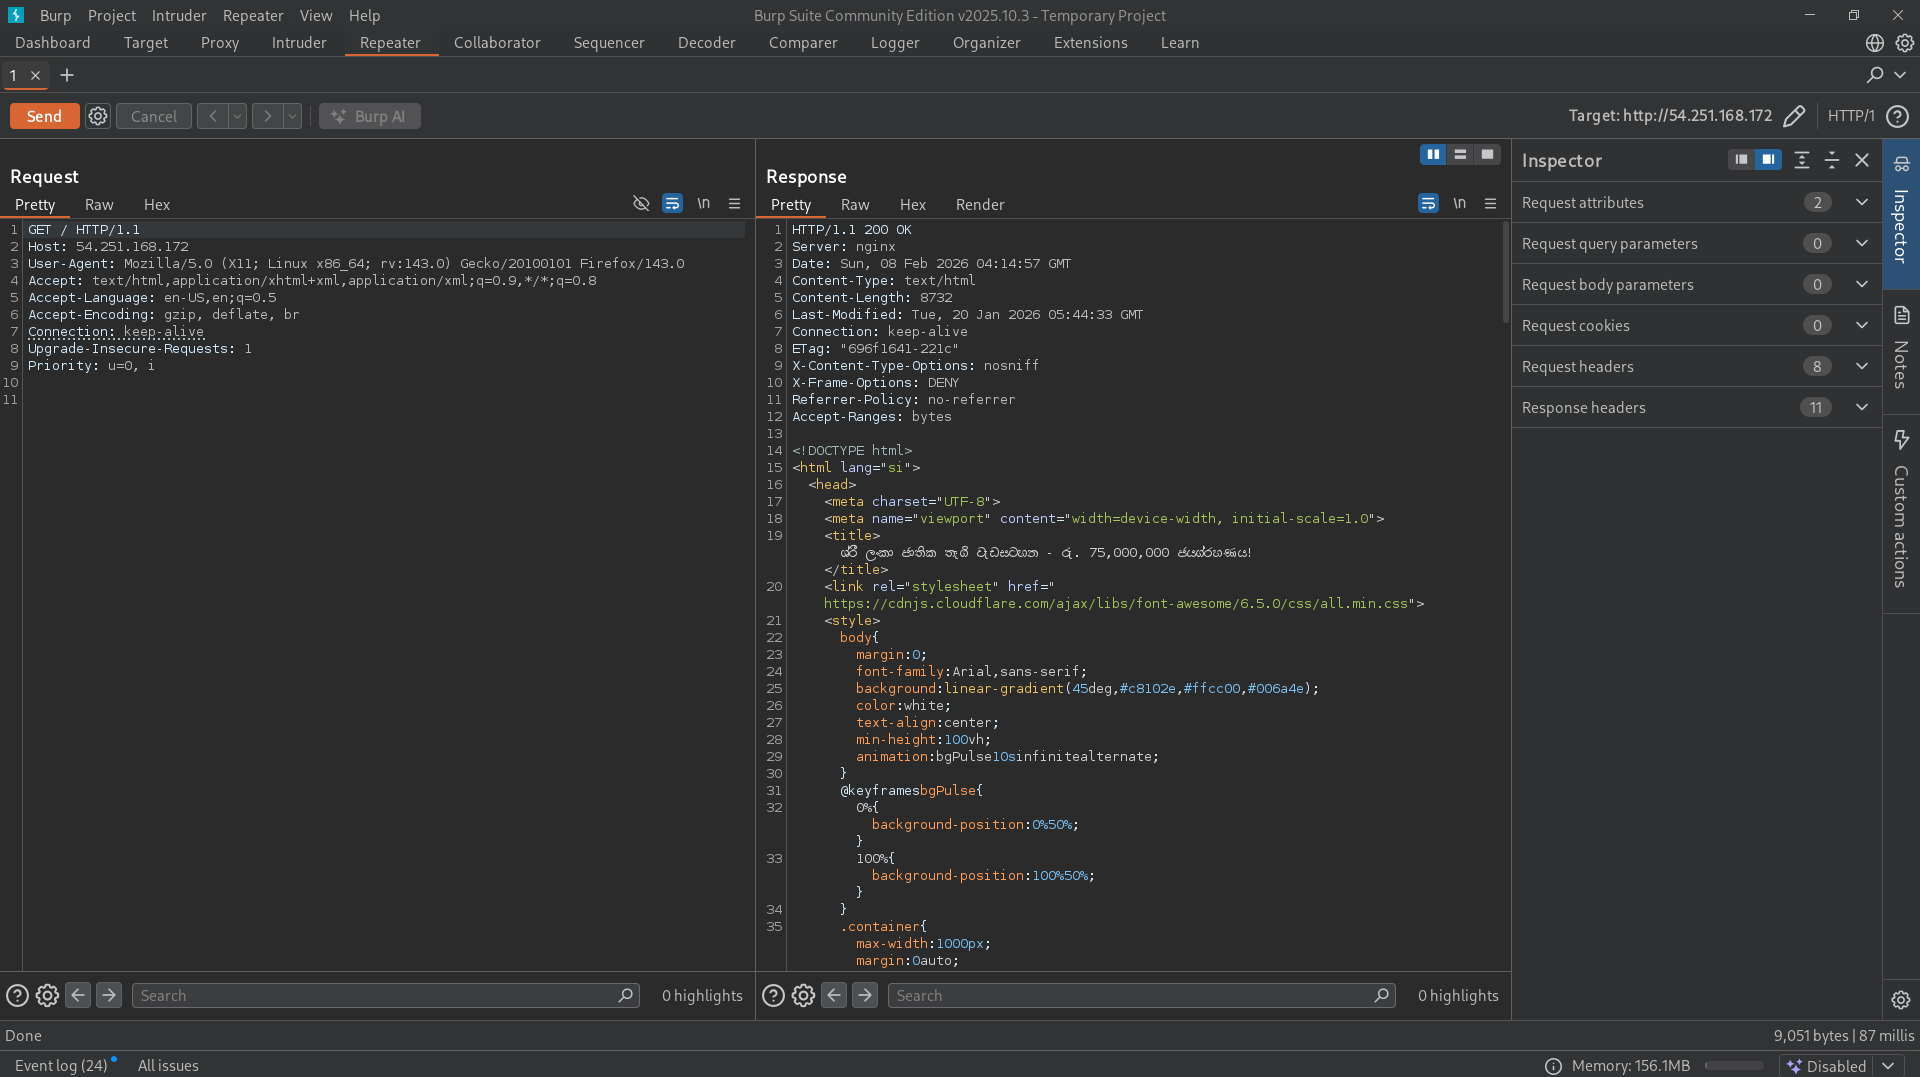Dock Inspector layout to left option
Screen dimensions: 1920x1077
[1741, 160]
